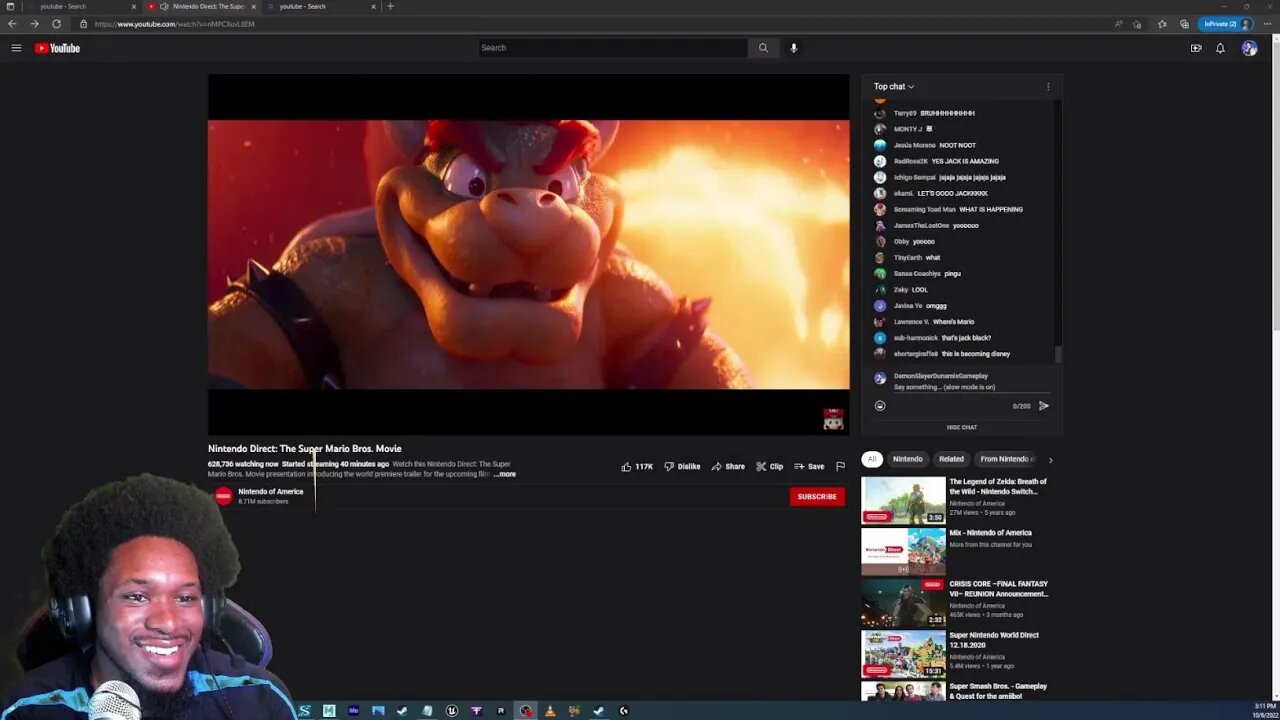
Task: Open the YouTube guide hamburger menu
Action: (x=16, y=48)
